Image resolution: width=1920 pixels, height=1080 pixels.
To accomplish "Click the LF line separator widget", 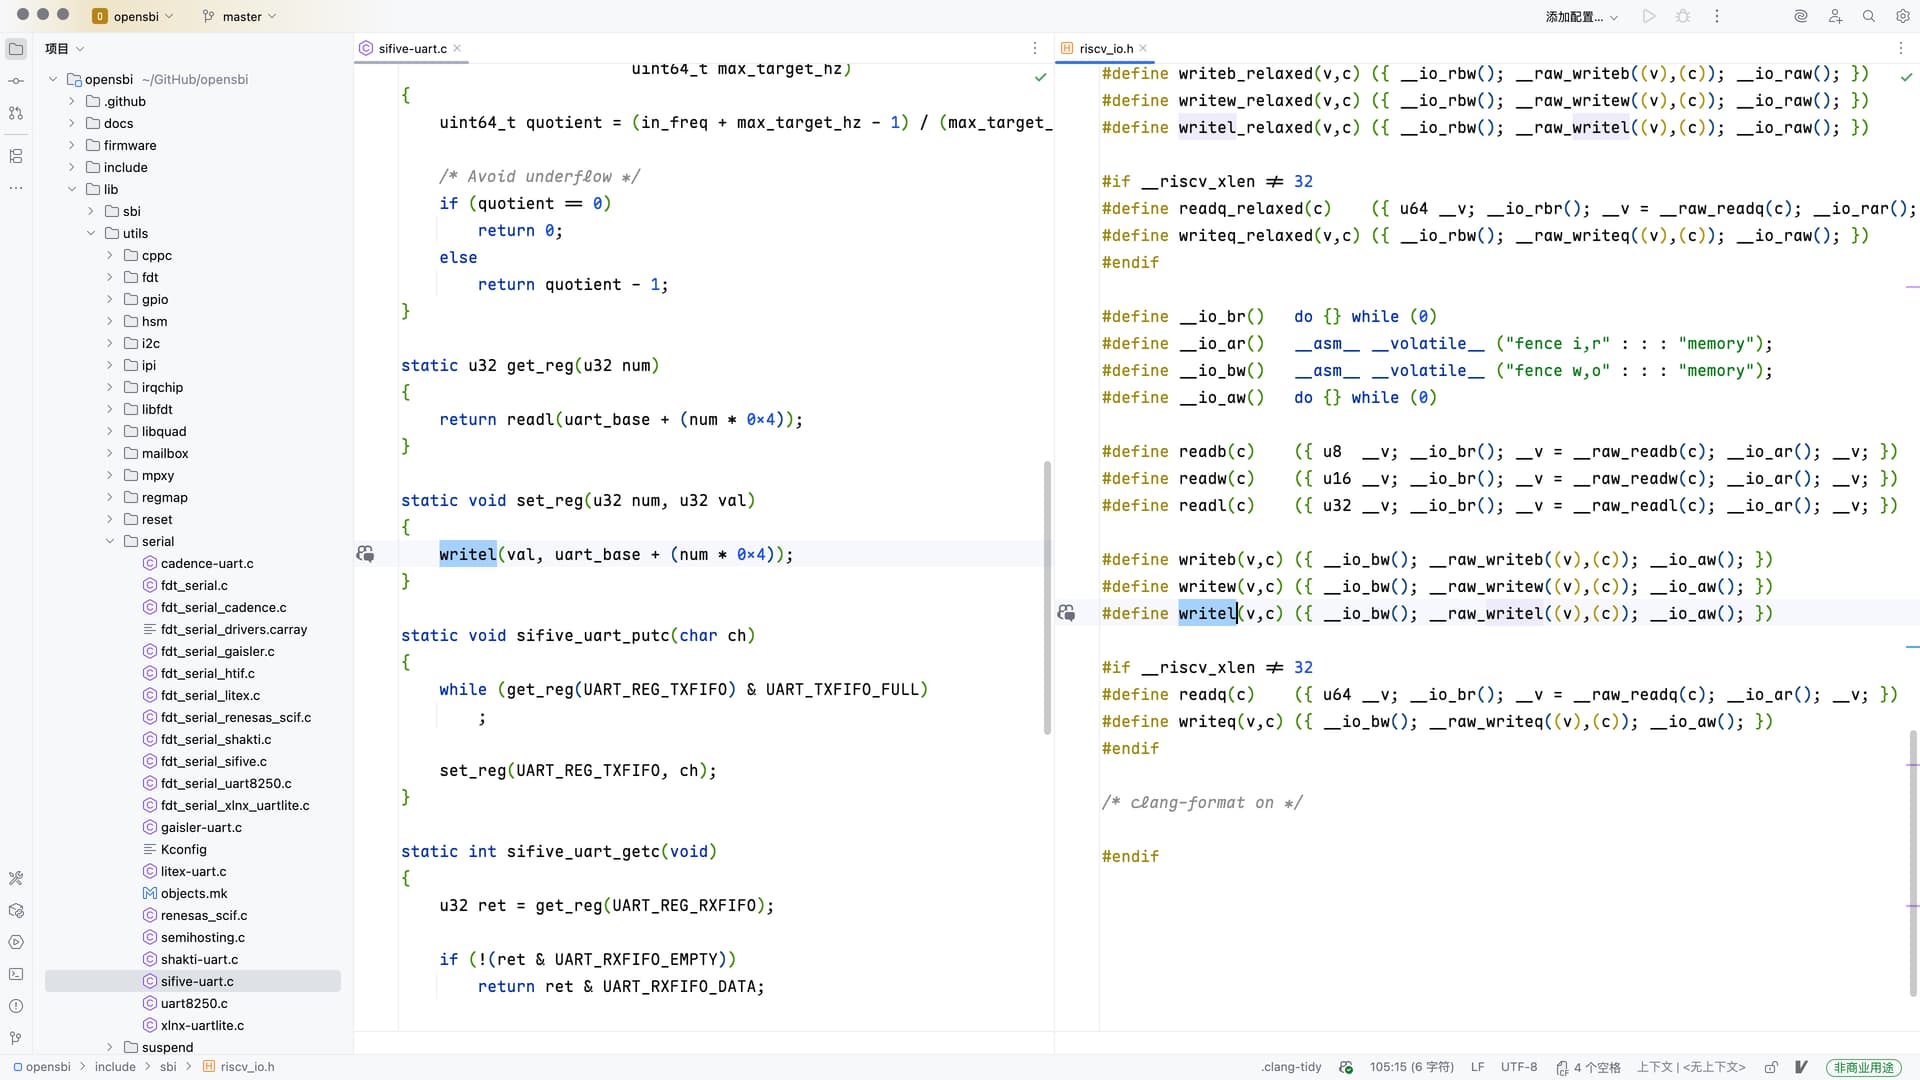I will point(1477,1067).
